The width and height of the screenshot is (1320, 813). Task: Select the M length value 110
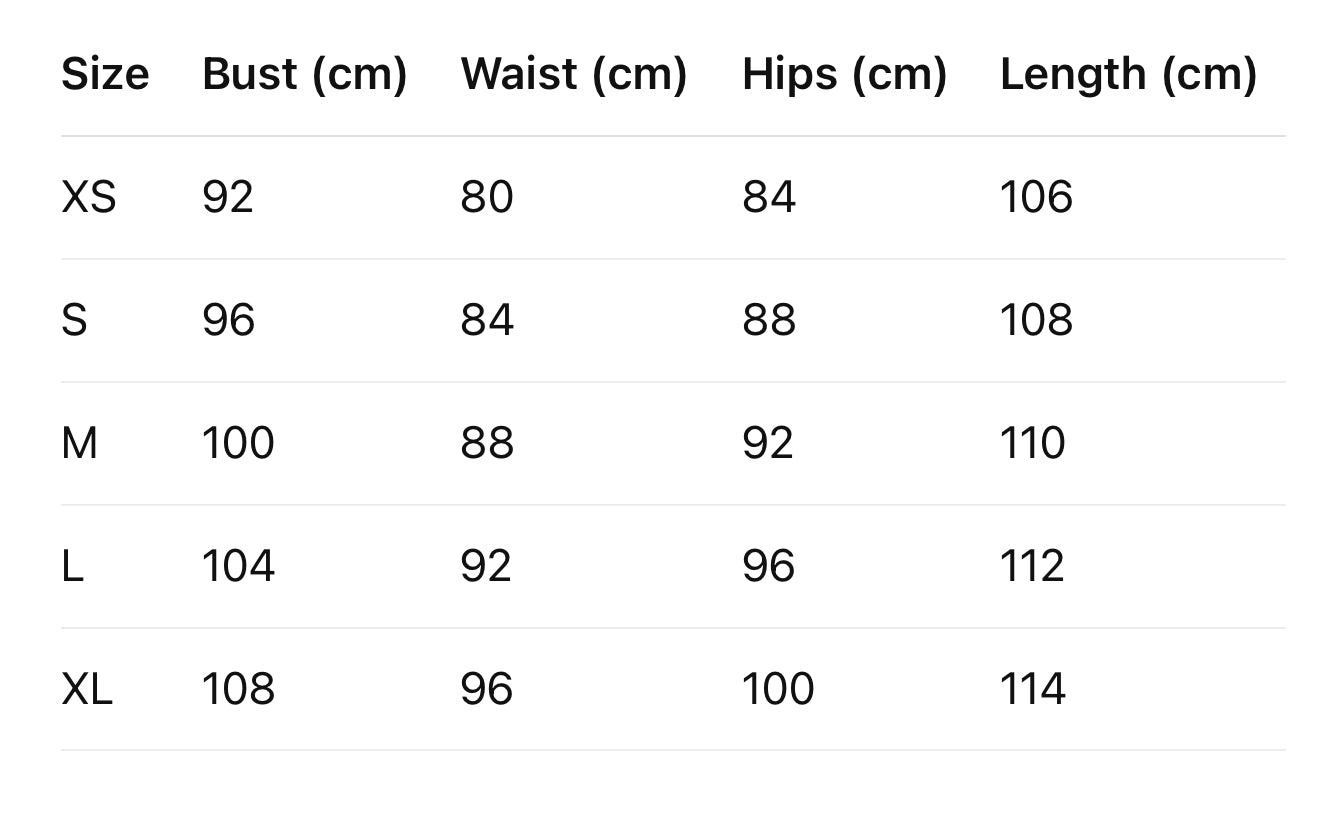point(1033,443)
